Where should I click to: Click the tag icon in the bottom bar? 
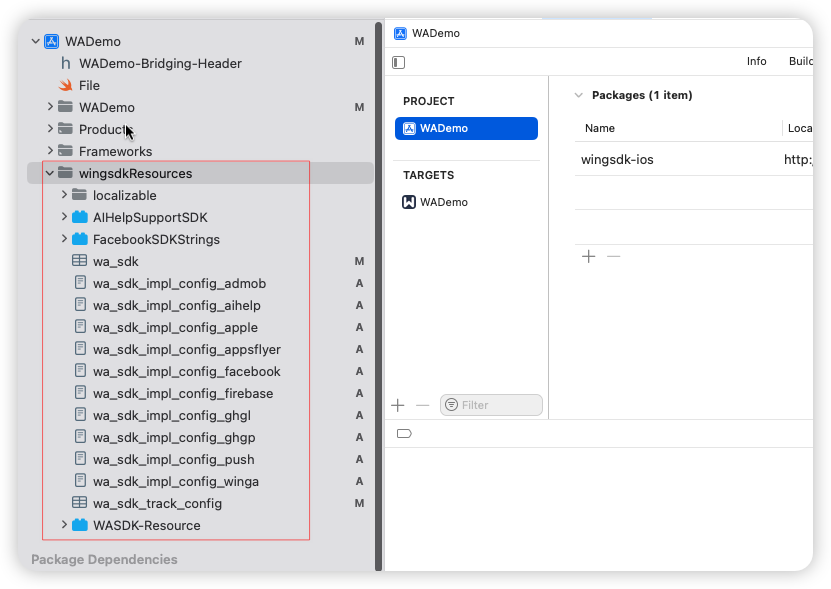(404, 434)
